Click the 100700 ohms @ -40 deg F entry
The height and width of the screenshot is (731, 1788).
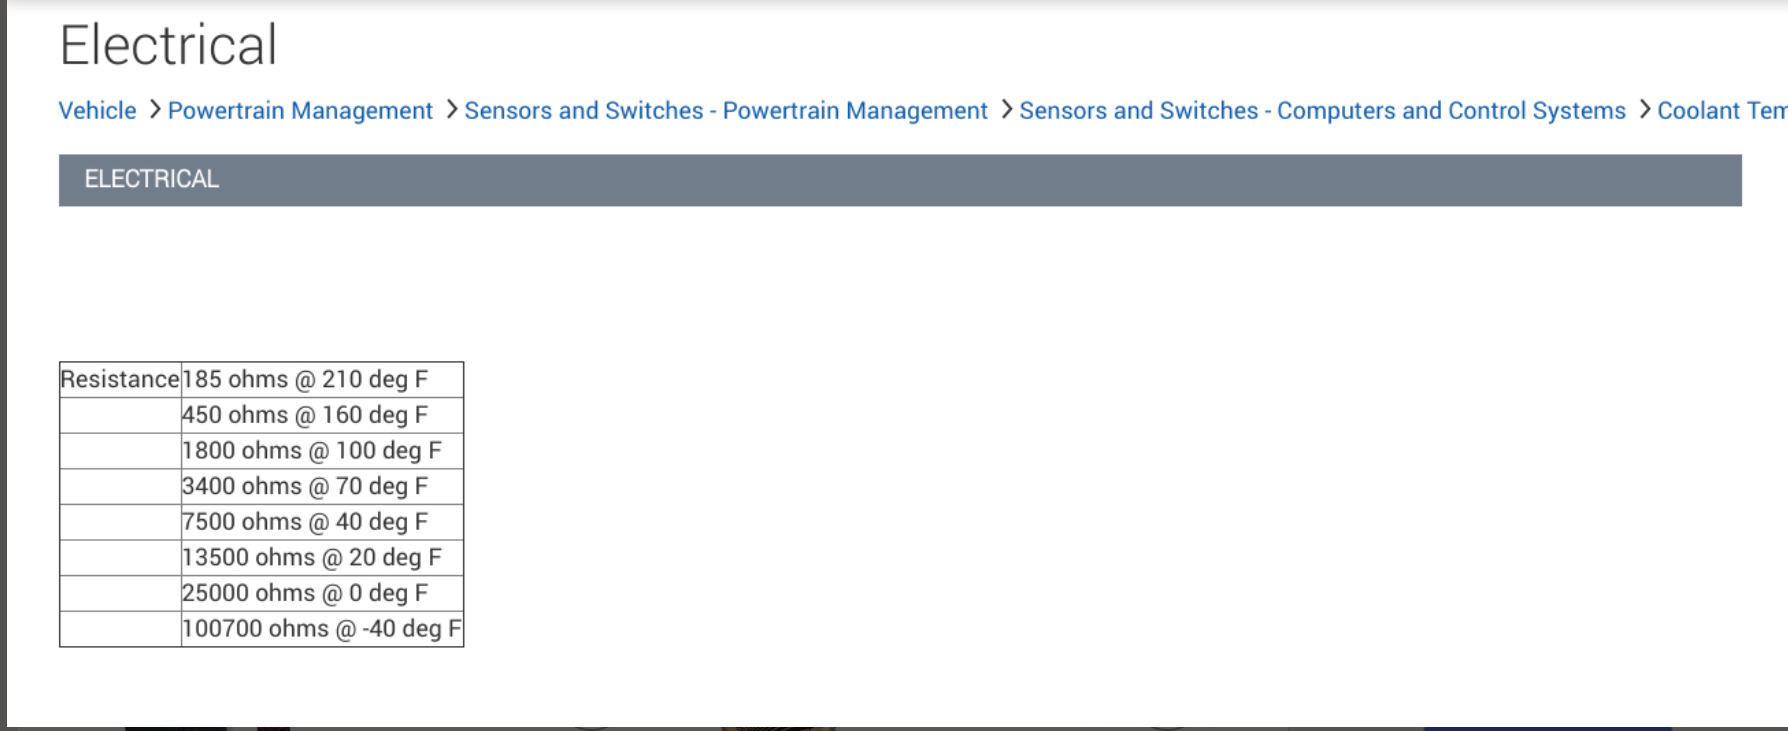pos(321,629)
